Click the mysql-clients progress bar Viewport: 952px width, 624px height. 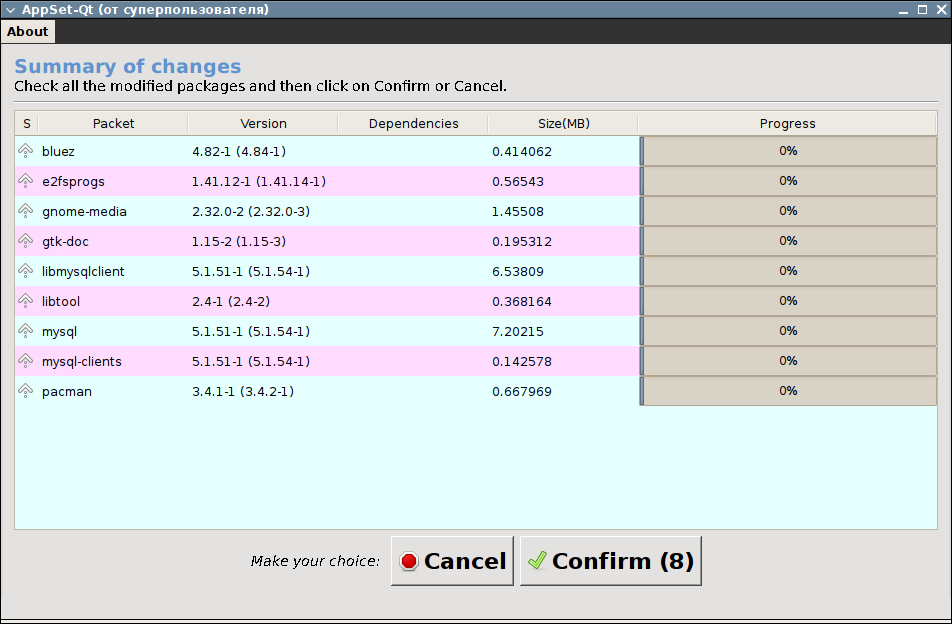click(x=788, y=361)
